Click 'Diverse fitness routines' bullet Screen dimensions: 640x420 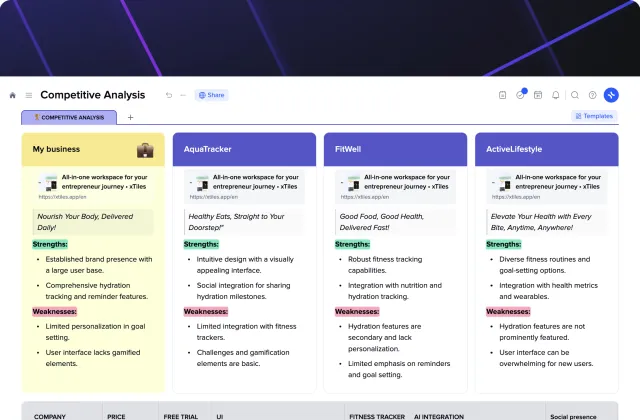[x=544, y=264]
